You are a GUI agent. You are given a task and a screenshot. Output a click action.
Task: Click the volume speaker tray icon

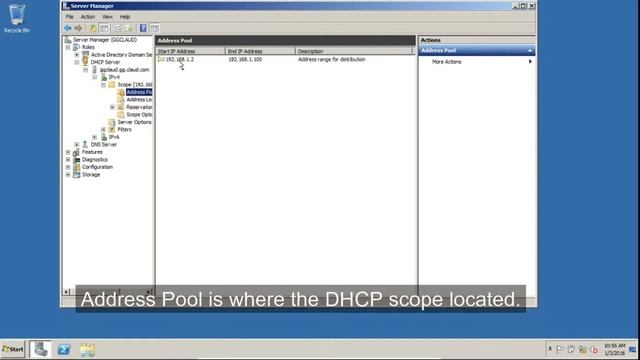(x=594, y=350)
